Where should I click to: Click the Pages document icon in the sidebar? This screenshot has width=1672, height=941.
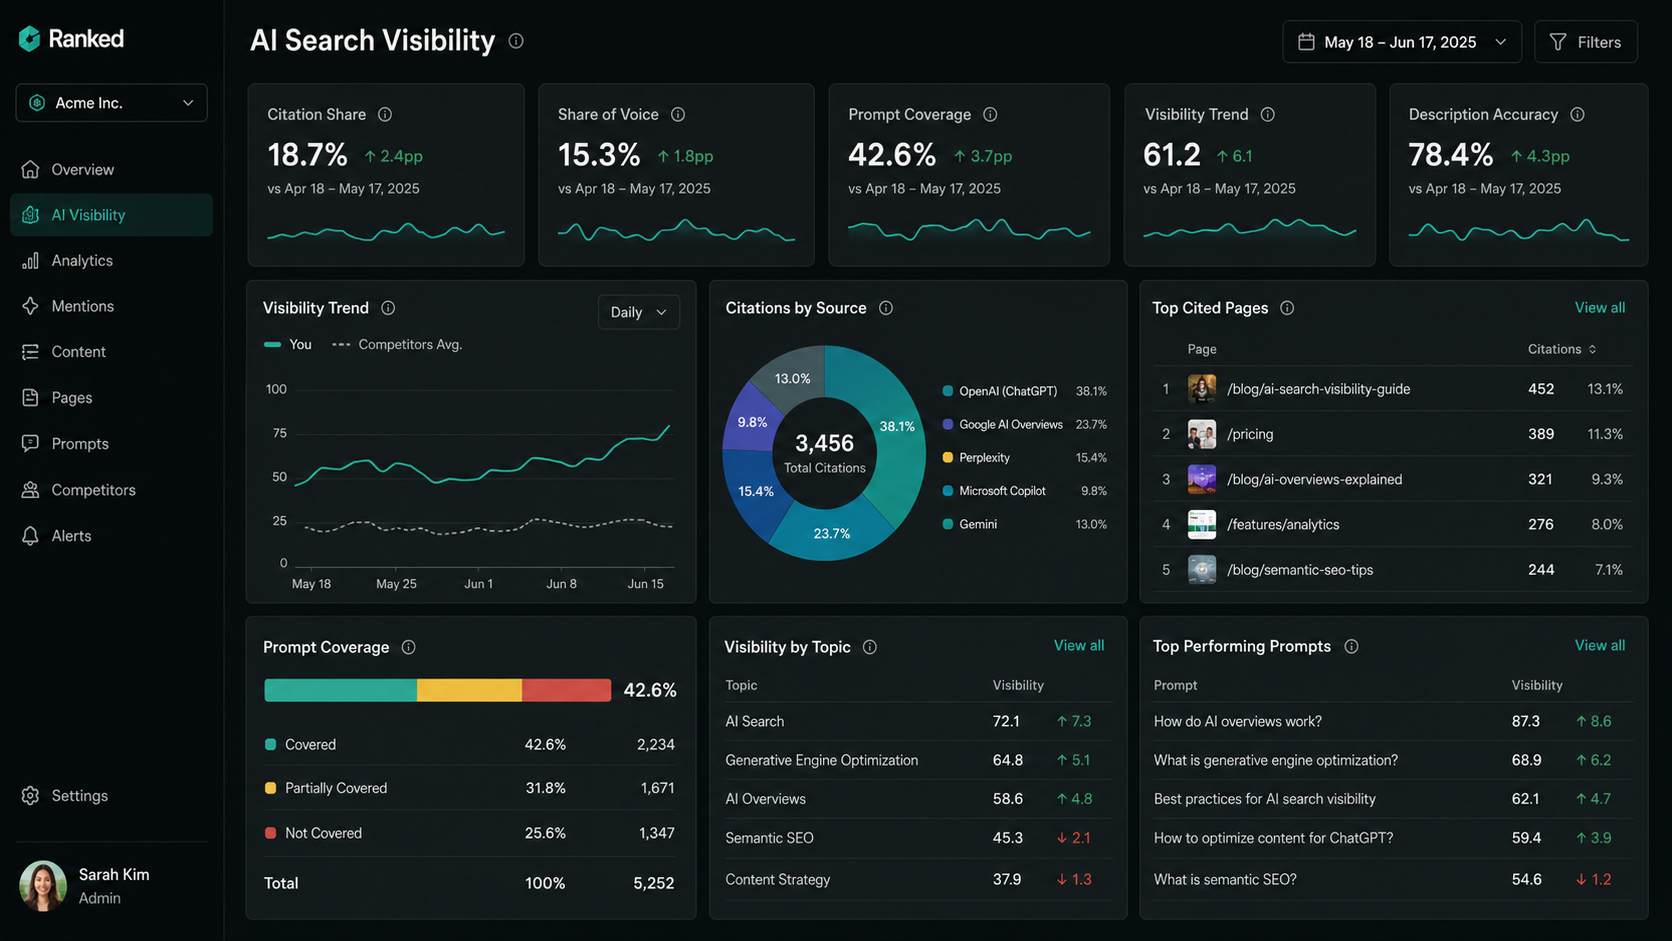31,398
